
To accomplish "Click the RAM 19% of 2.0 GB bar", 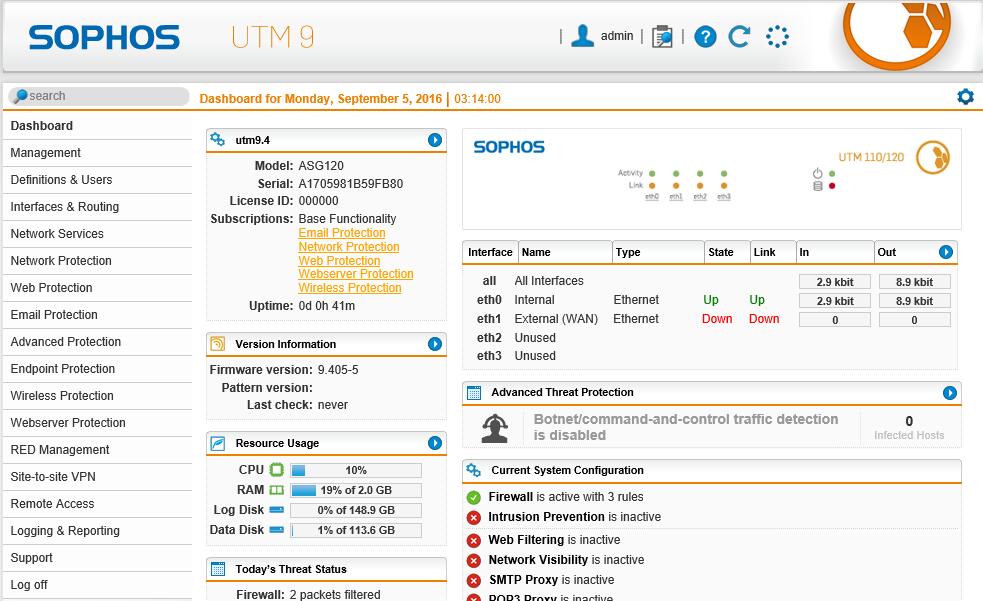I will click(355, 490).
